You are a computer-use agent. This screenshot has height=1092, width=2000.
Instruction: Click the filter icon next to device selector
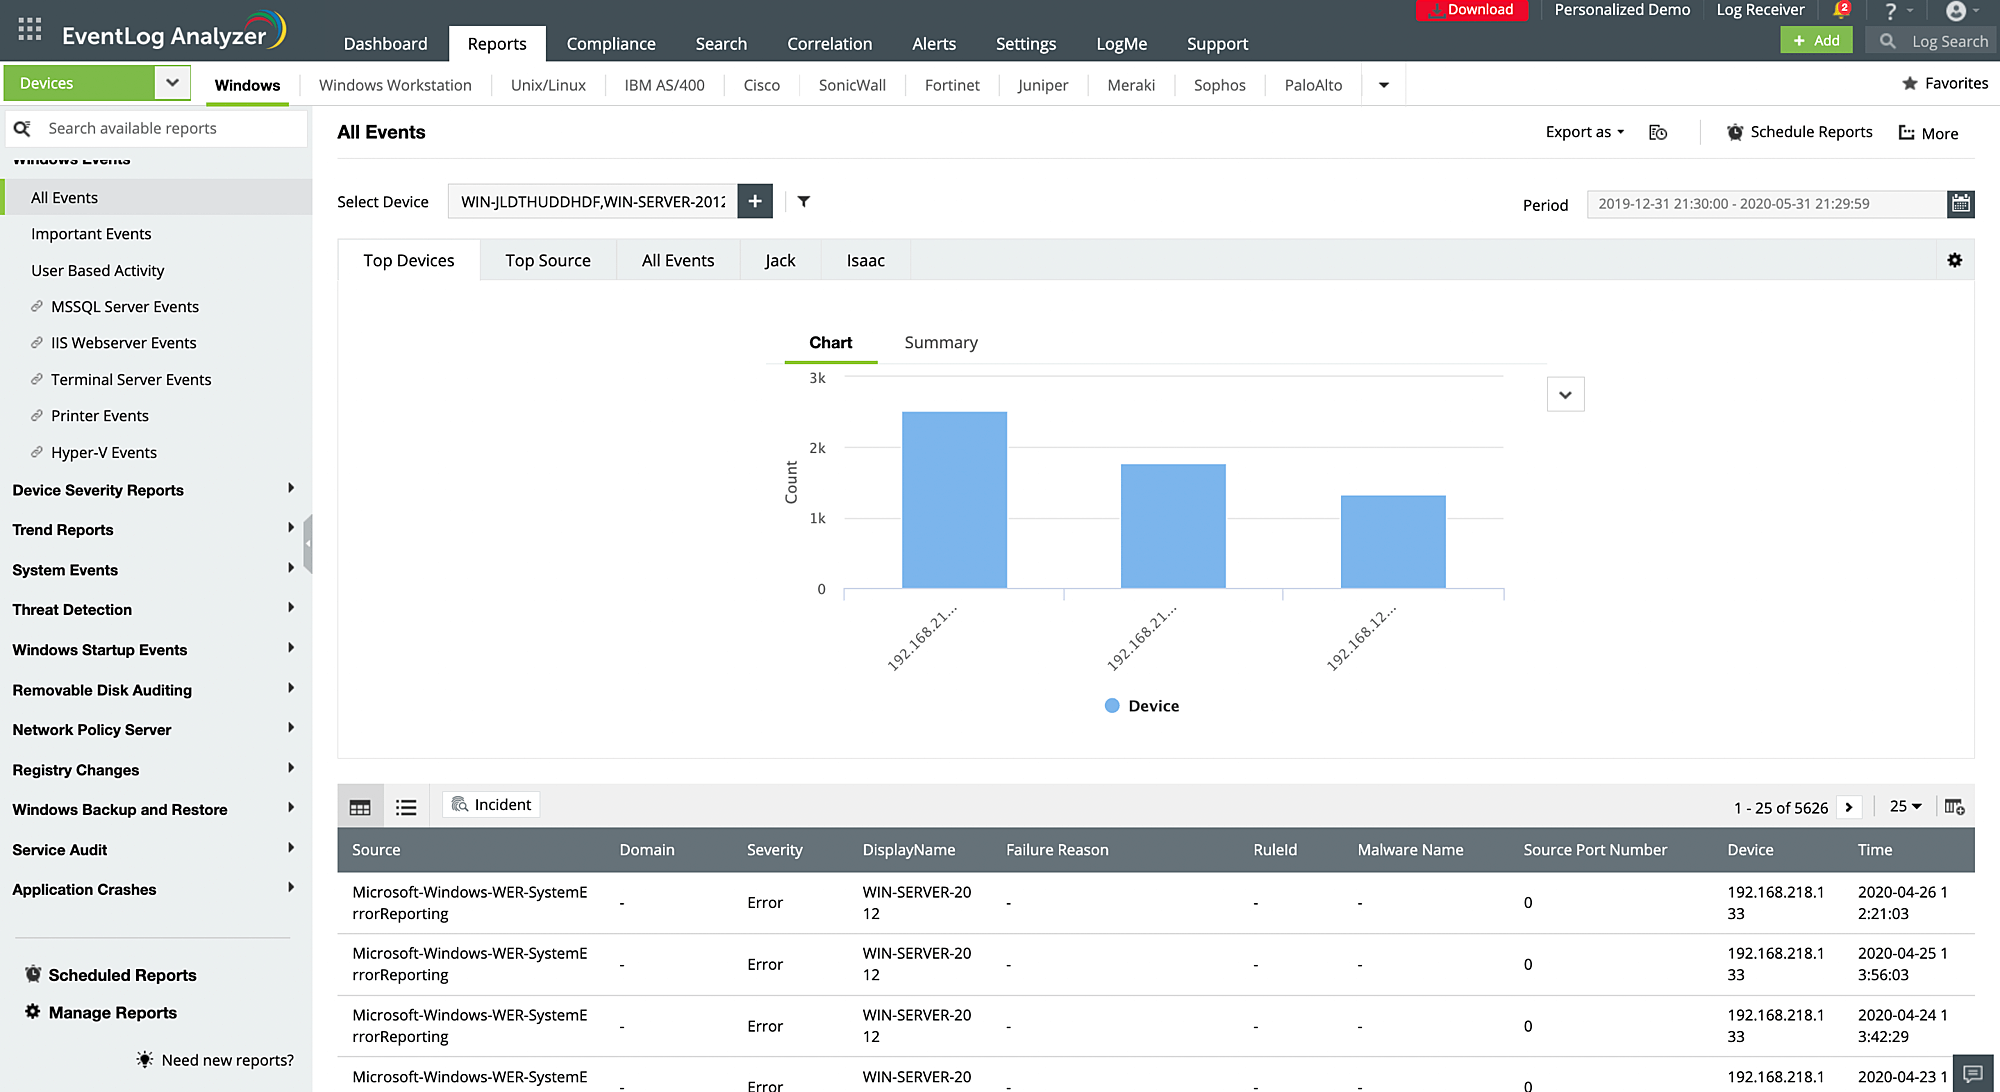click(802, 202)
